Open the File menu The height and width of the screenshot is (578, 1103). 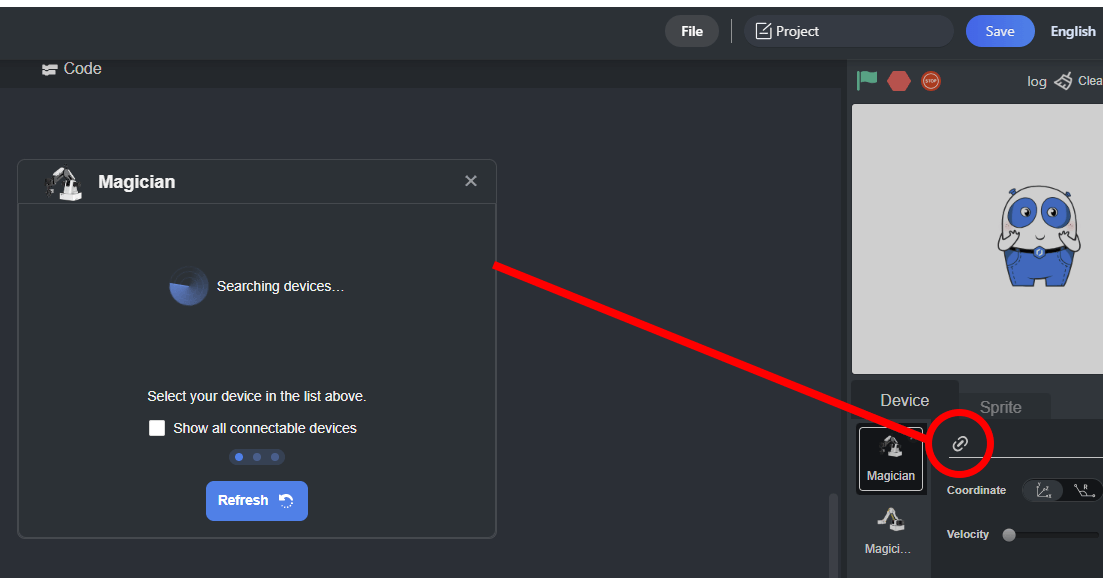tap(692, 31)
